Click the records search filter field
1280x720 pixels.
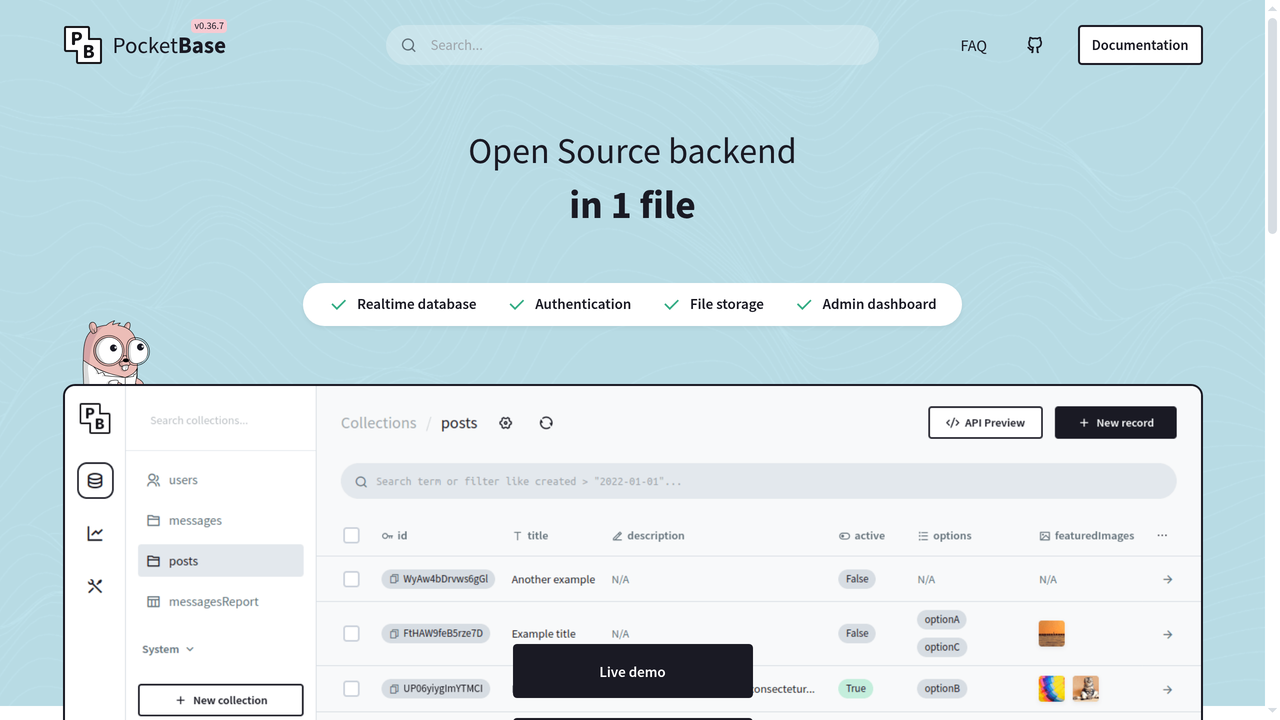[x=758, y=481]
